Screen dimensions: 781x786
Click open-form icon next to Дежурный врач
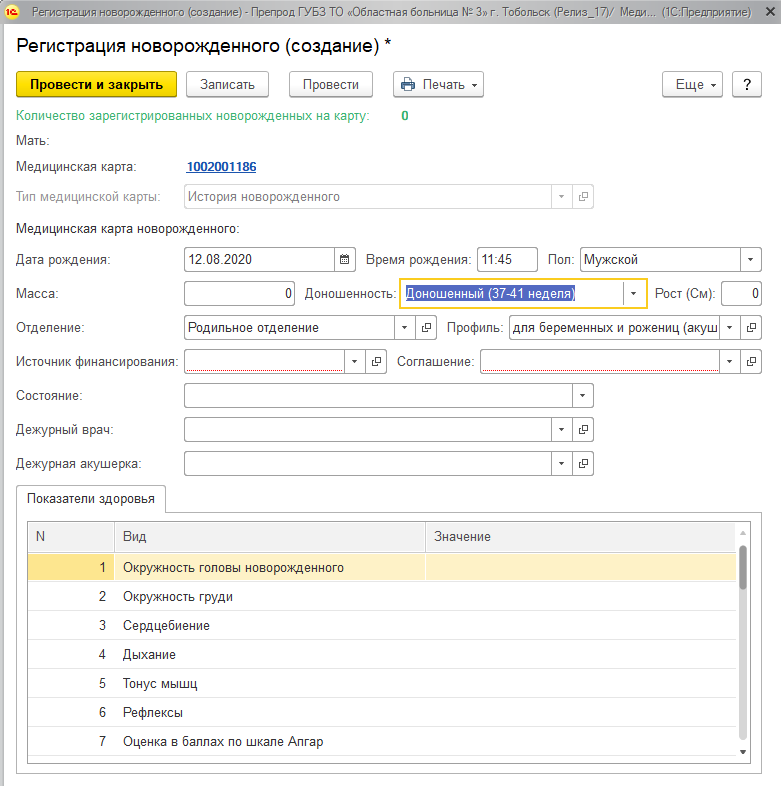click(584, 429)
